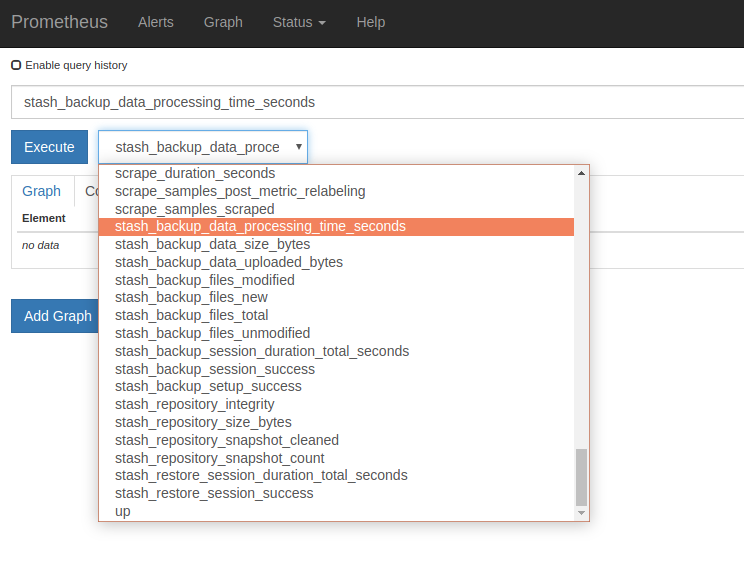The image size is (744, 578).
Task: Select scrape_duration_seconds from the metric list
Action: point(195,173)
